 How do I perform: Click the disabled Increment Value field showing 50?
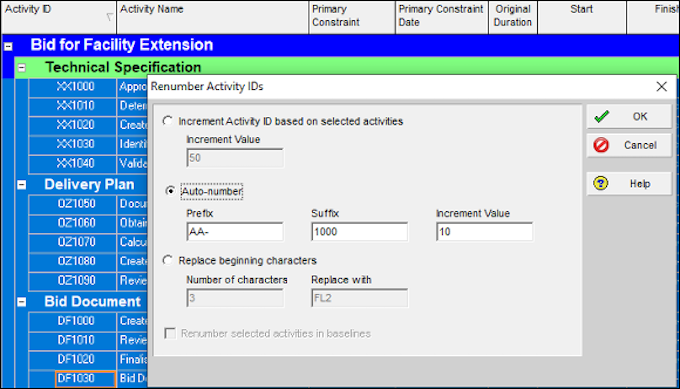click(235, 158)
